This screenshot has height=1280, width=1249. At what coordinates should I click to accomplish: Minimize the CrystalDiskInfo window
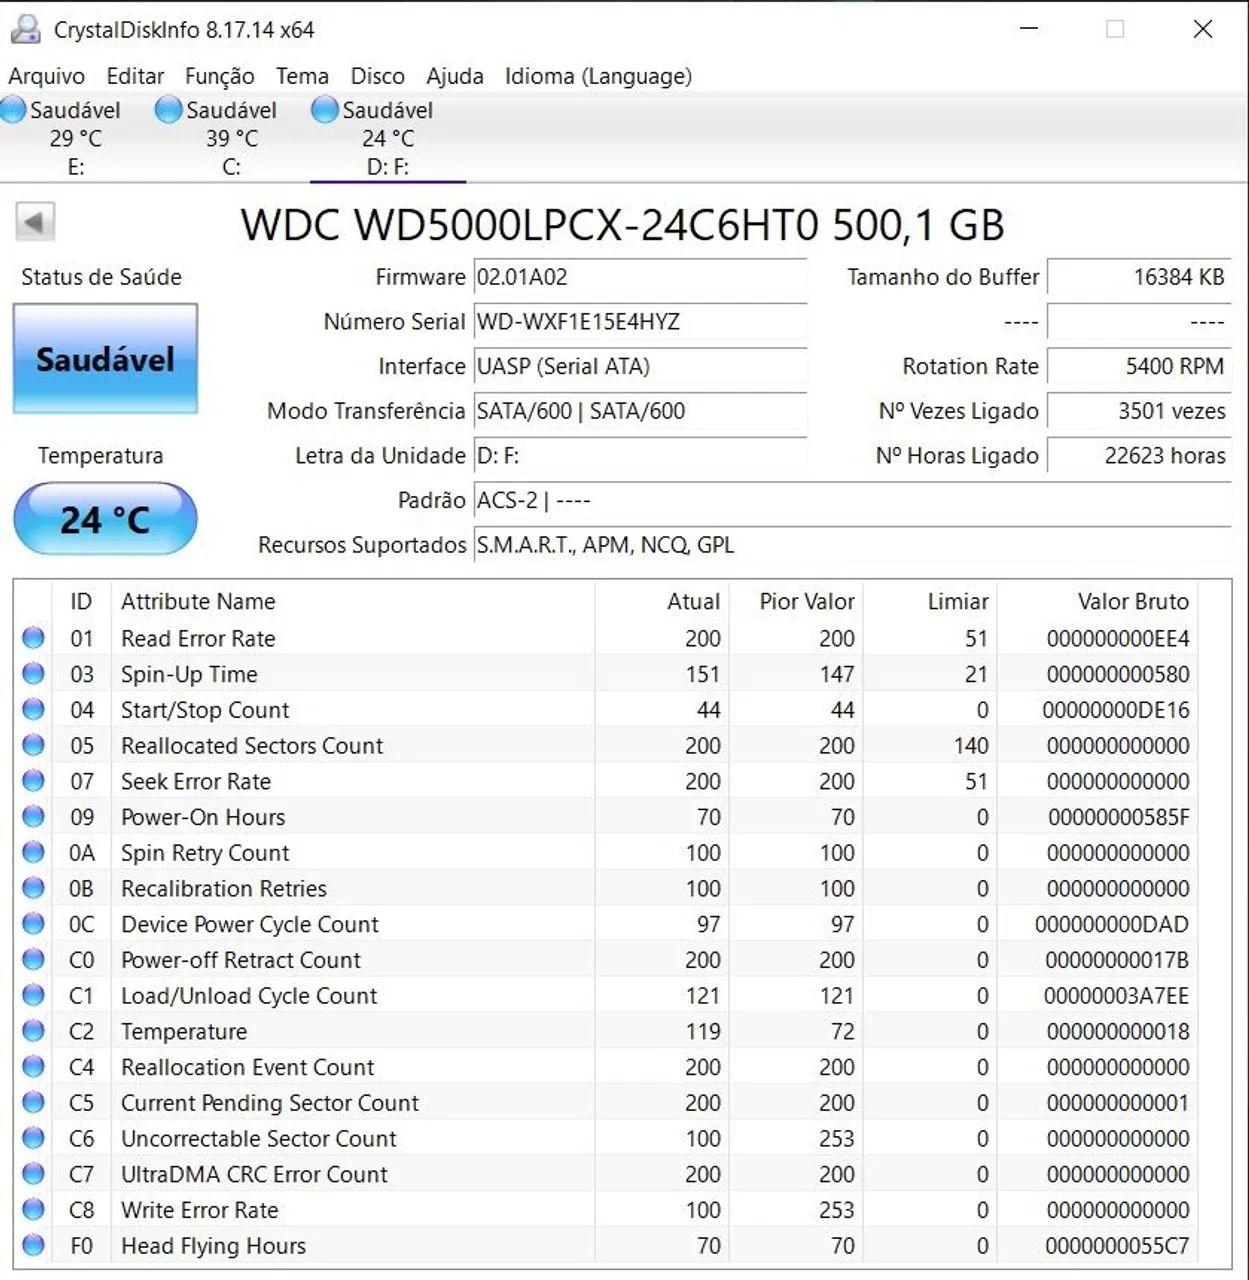pos(1028,29)
